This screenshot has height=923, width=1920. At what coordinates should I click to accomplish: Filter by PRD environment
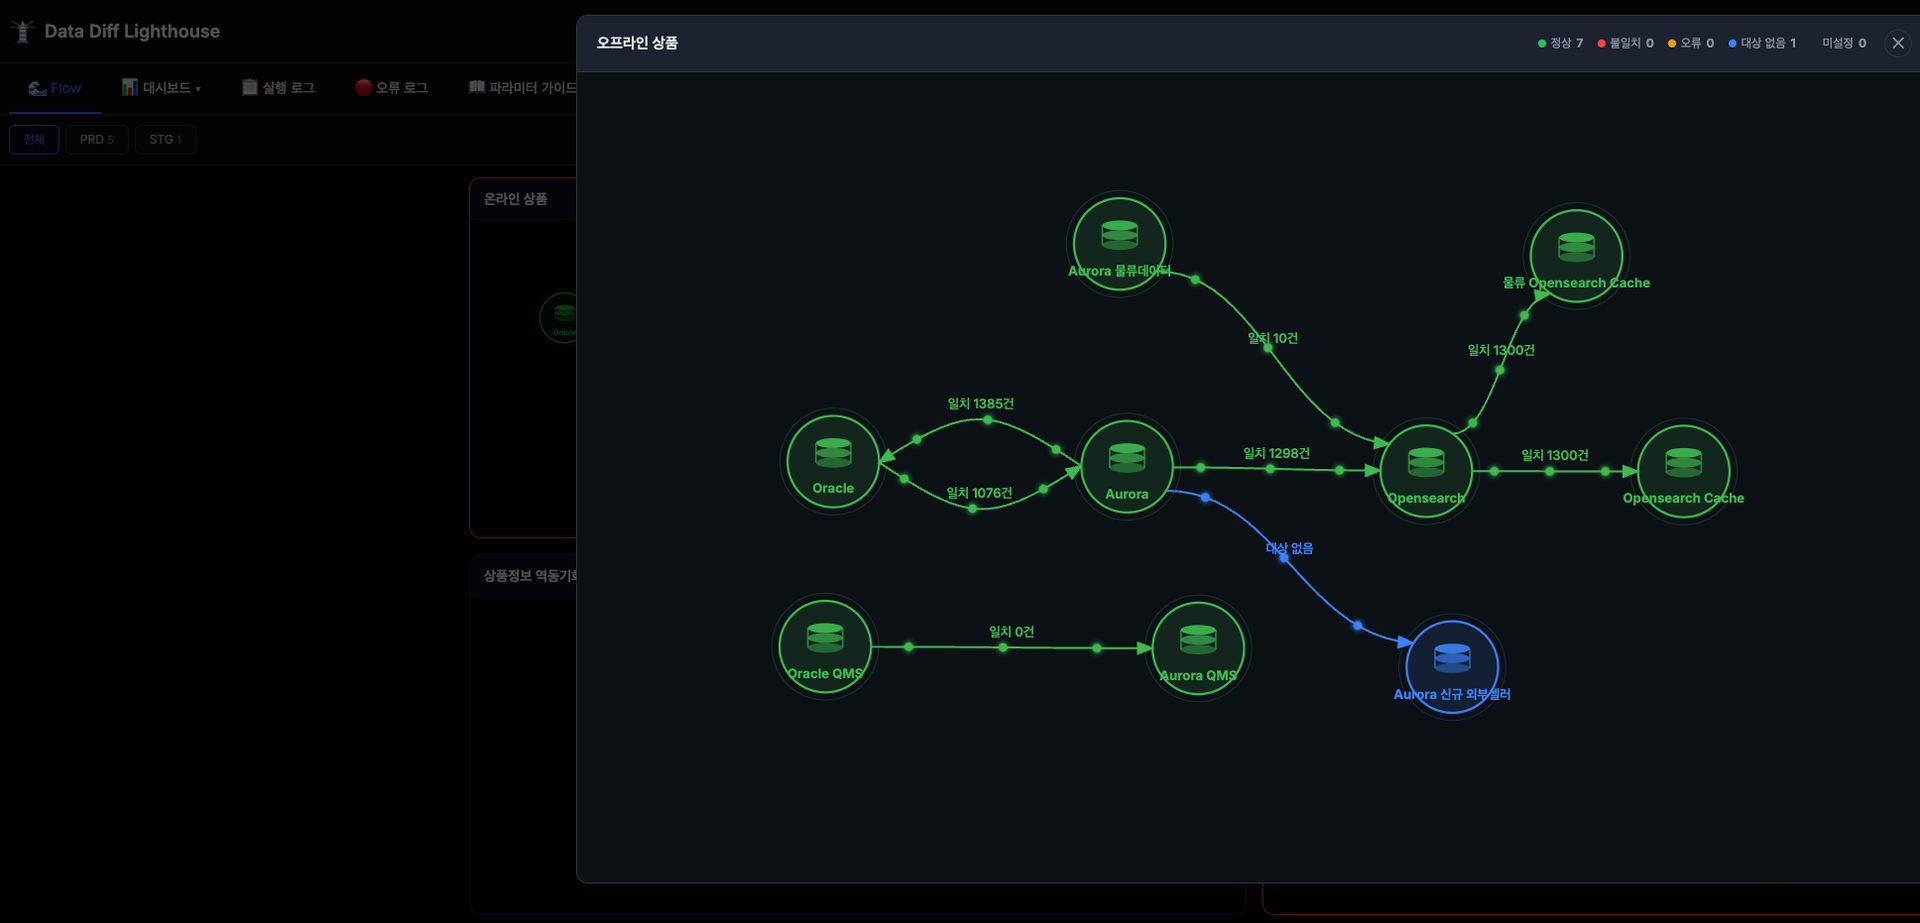point(97,139)
